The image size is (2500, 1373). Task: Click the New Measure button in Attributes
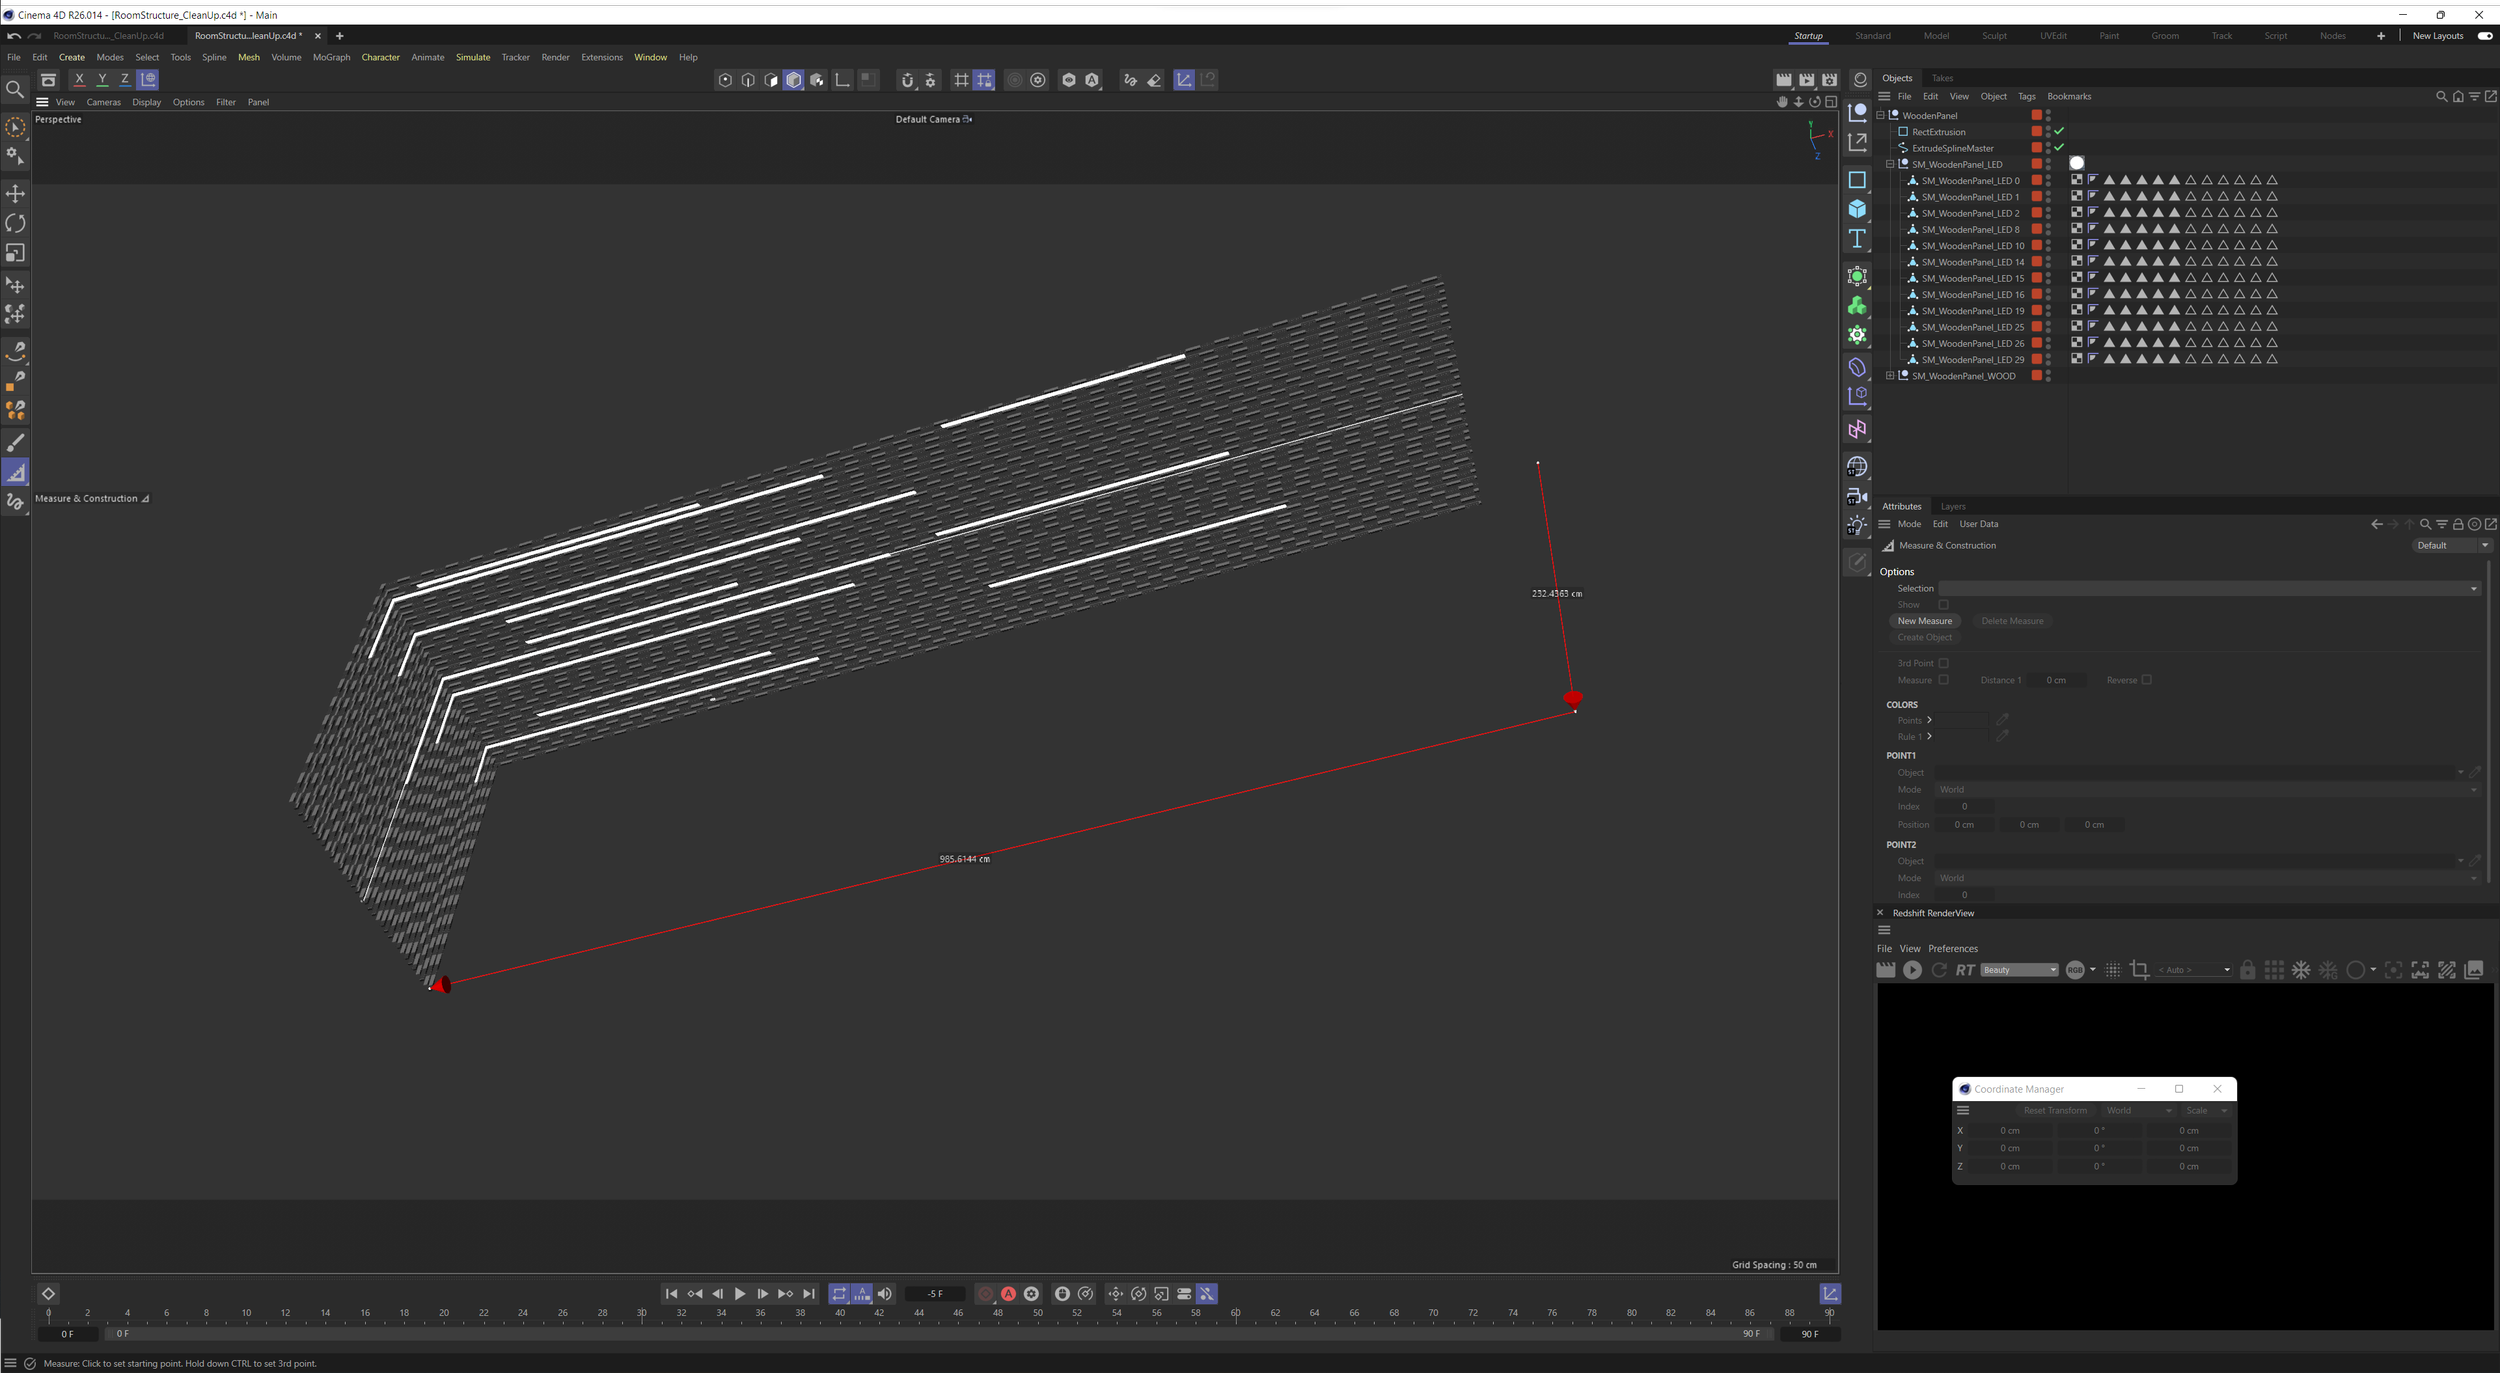(x=1925, y=621)
